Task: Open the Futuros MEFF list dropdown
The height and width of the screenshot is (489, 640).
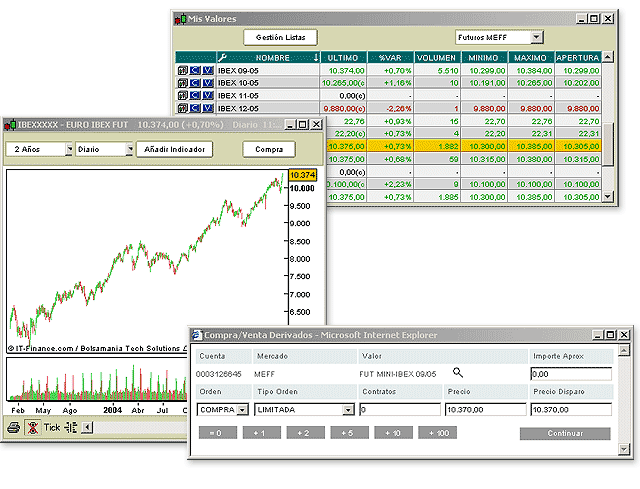Action: pos(537,37)
